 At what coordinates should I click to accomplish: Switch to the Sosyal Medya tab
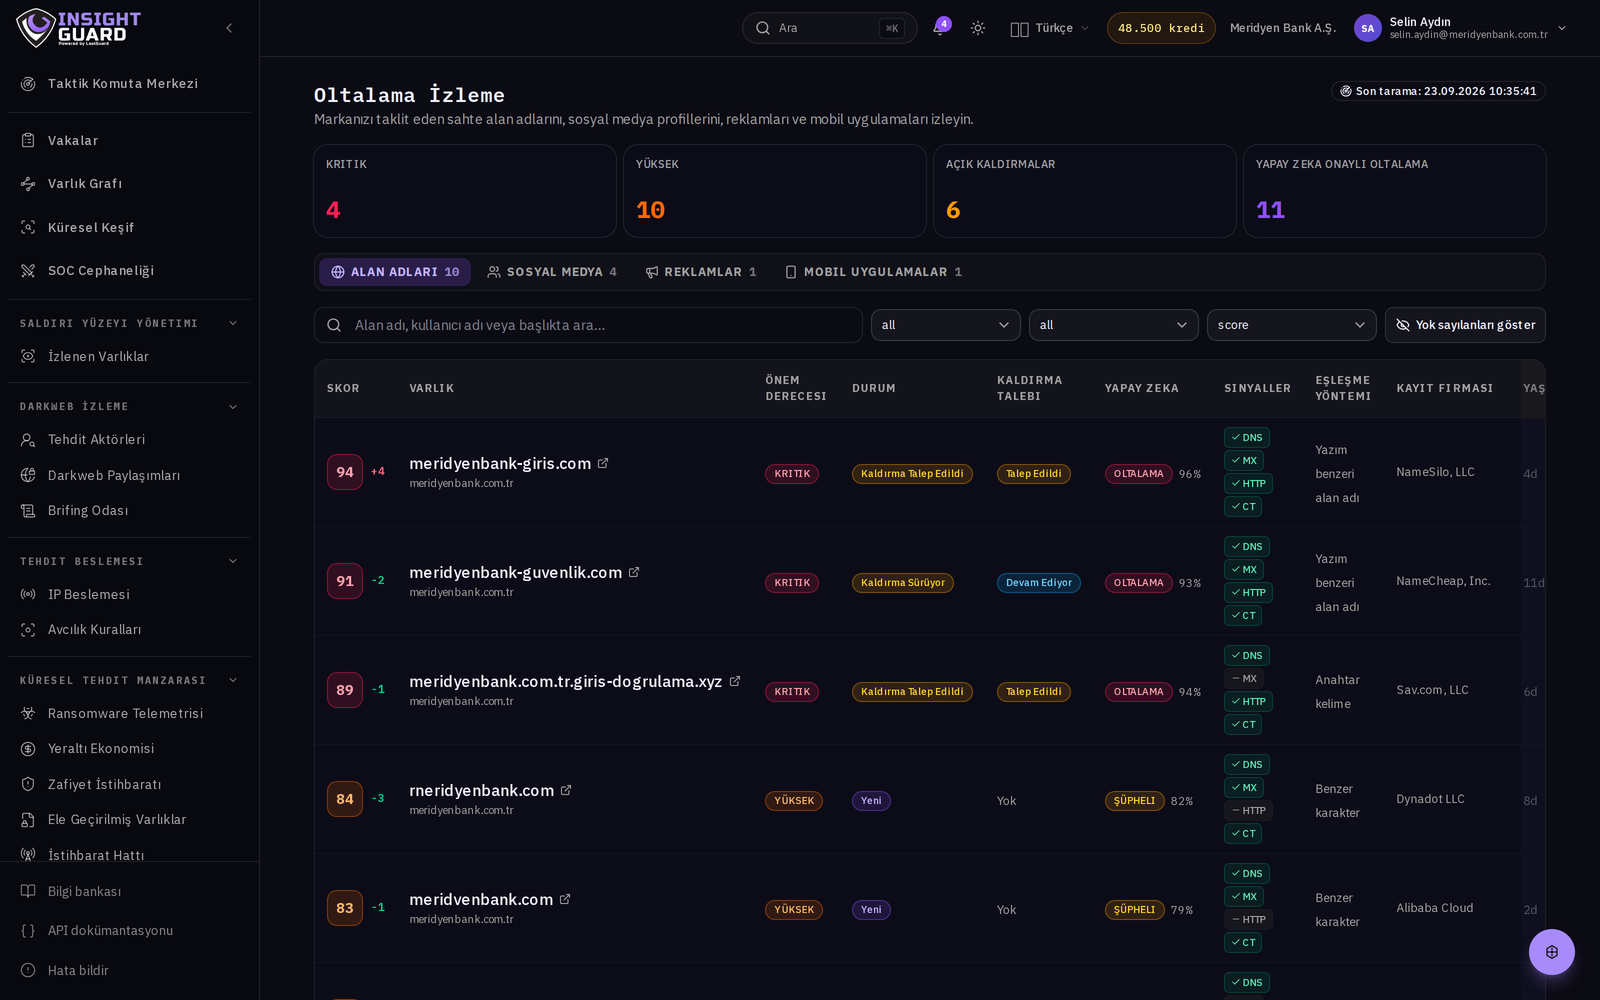(x=552, y=272)
